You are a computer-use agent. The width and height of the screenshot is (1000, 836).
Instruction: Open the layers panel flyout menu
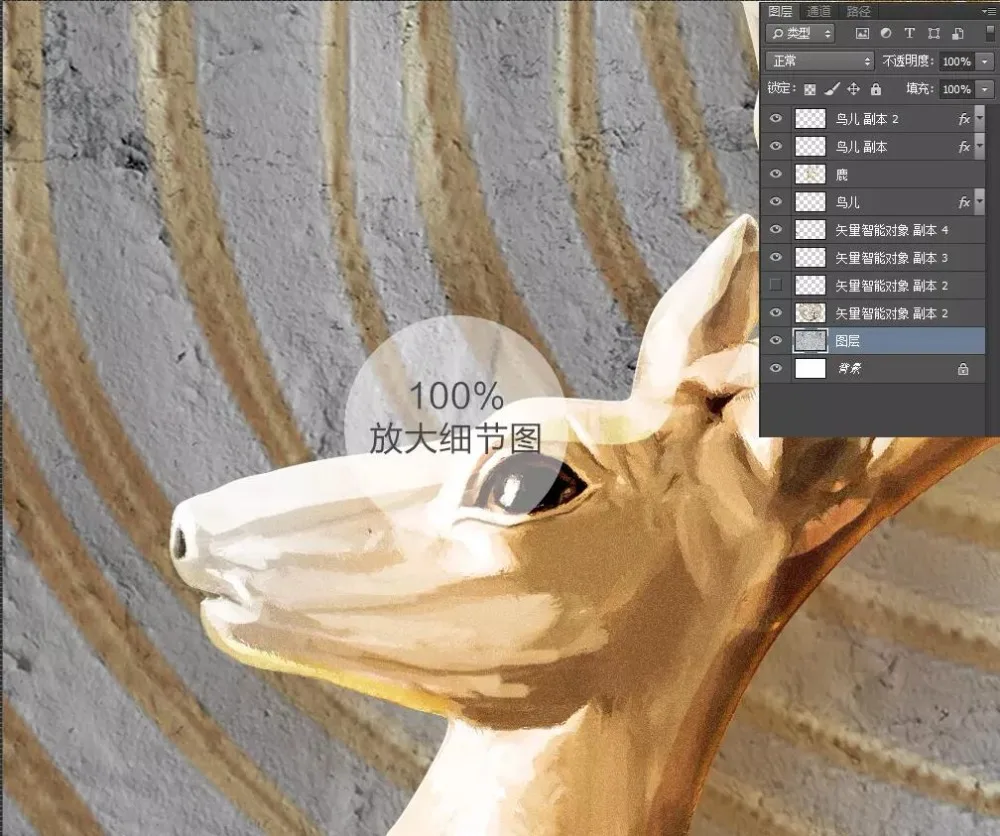click(x=989, y=11)
